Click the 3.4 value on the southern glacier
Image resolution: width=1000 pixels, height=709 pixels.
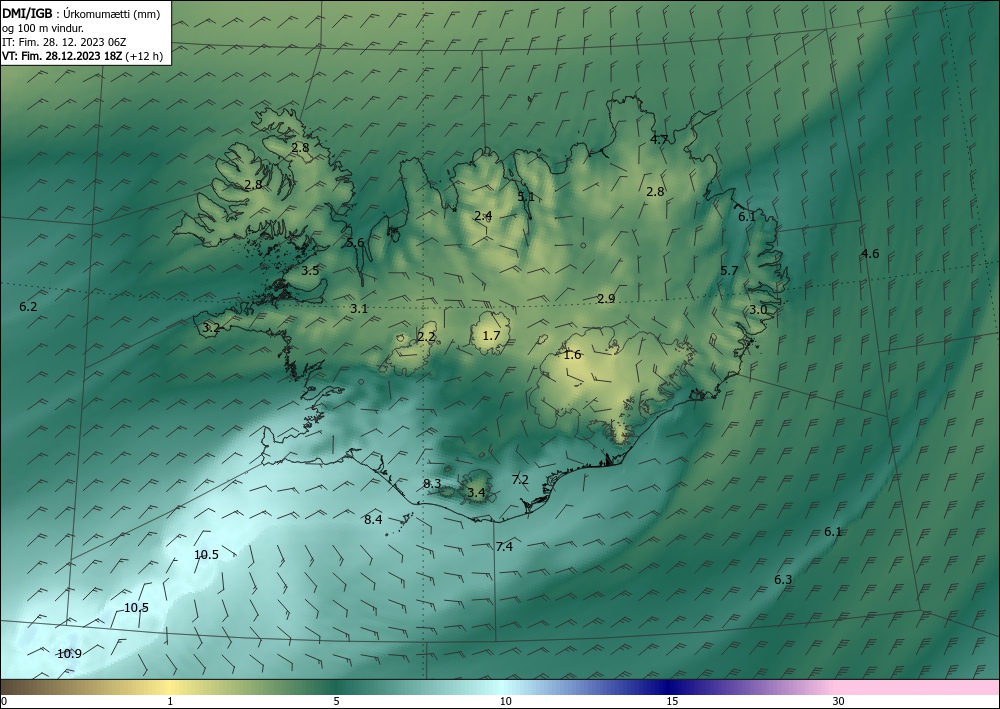pyautogui.click(x=476, y=492)
